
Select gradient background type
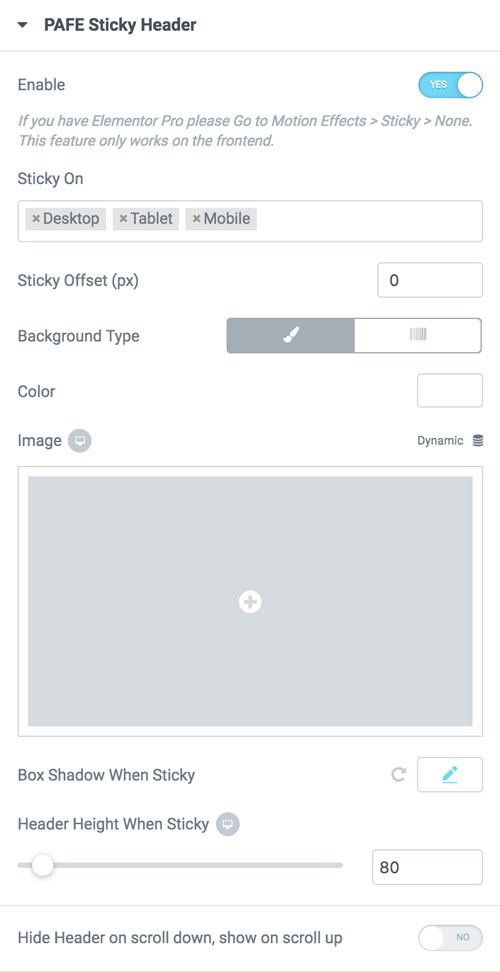[x=418, y=335]
